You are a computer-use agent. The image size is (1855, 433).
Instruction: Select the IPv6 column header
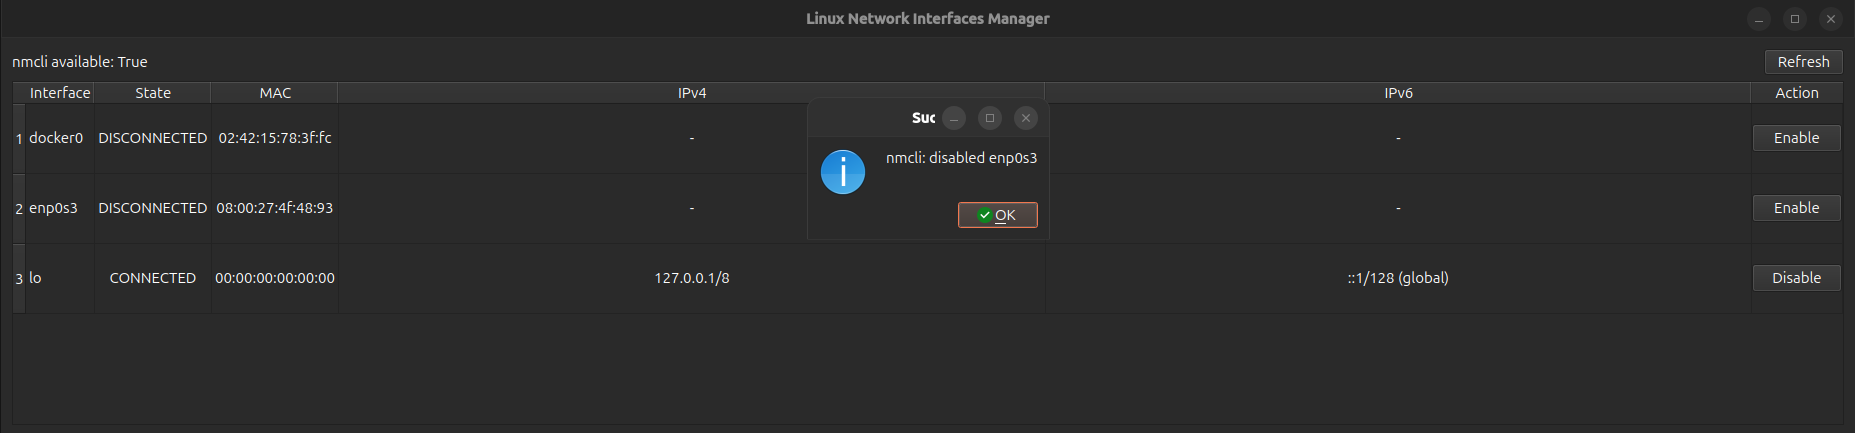(1398, 93)
